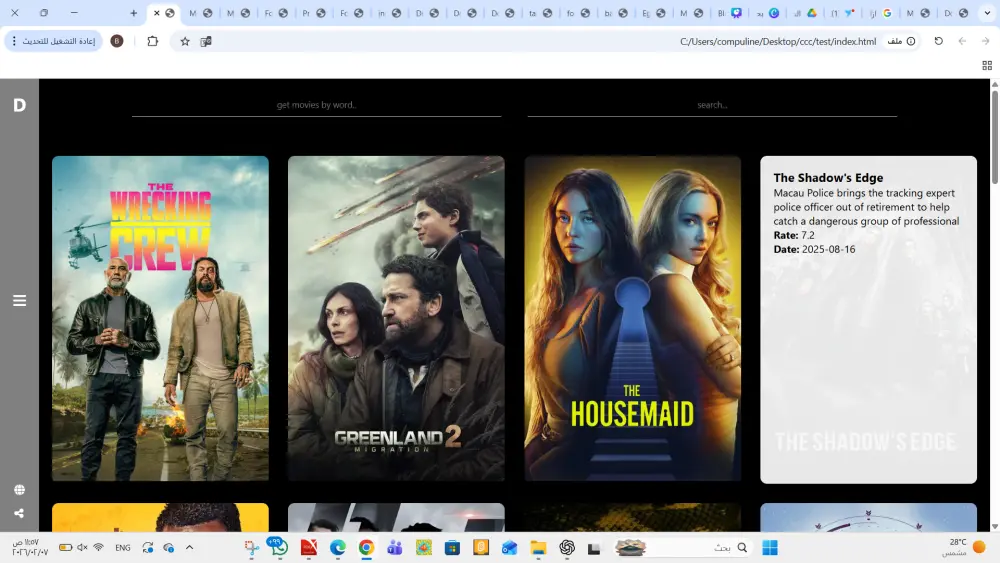Click the 'Rate: 7.2' text
1000x563 pixels.
(x=794, y=235)
